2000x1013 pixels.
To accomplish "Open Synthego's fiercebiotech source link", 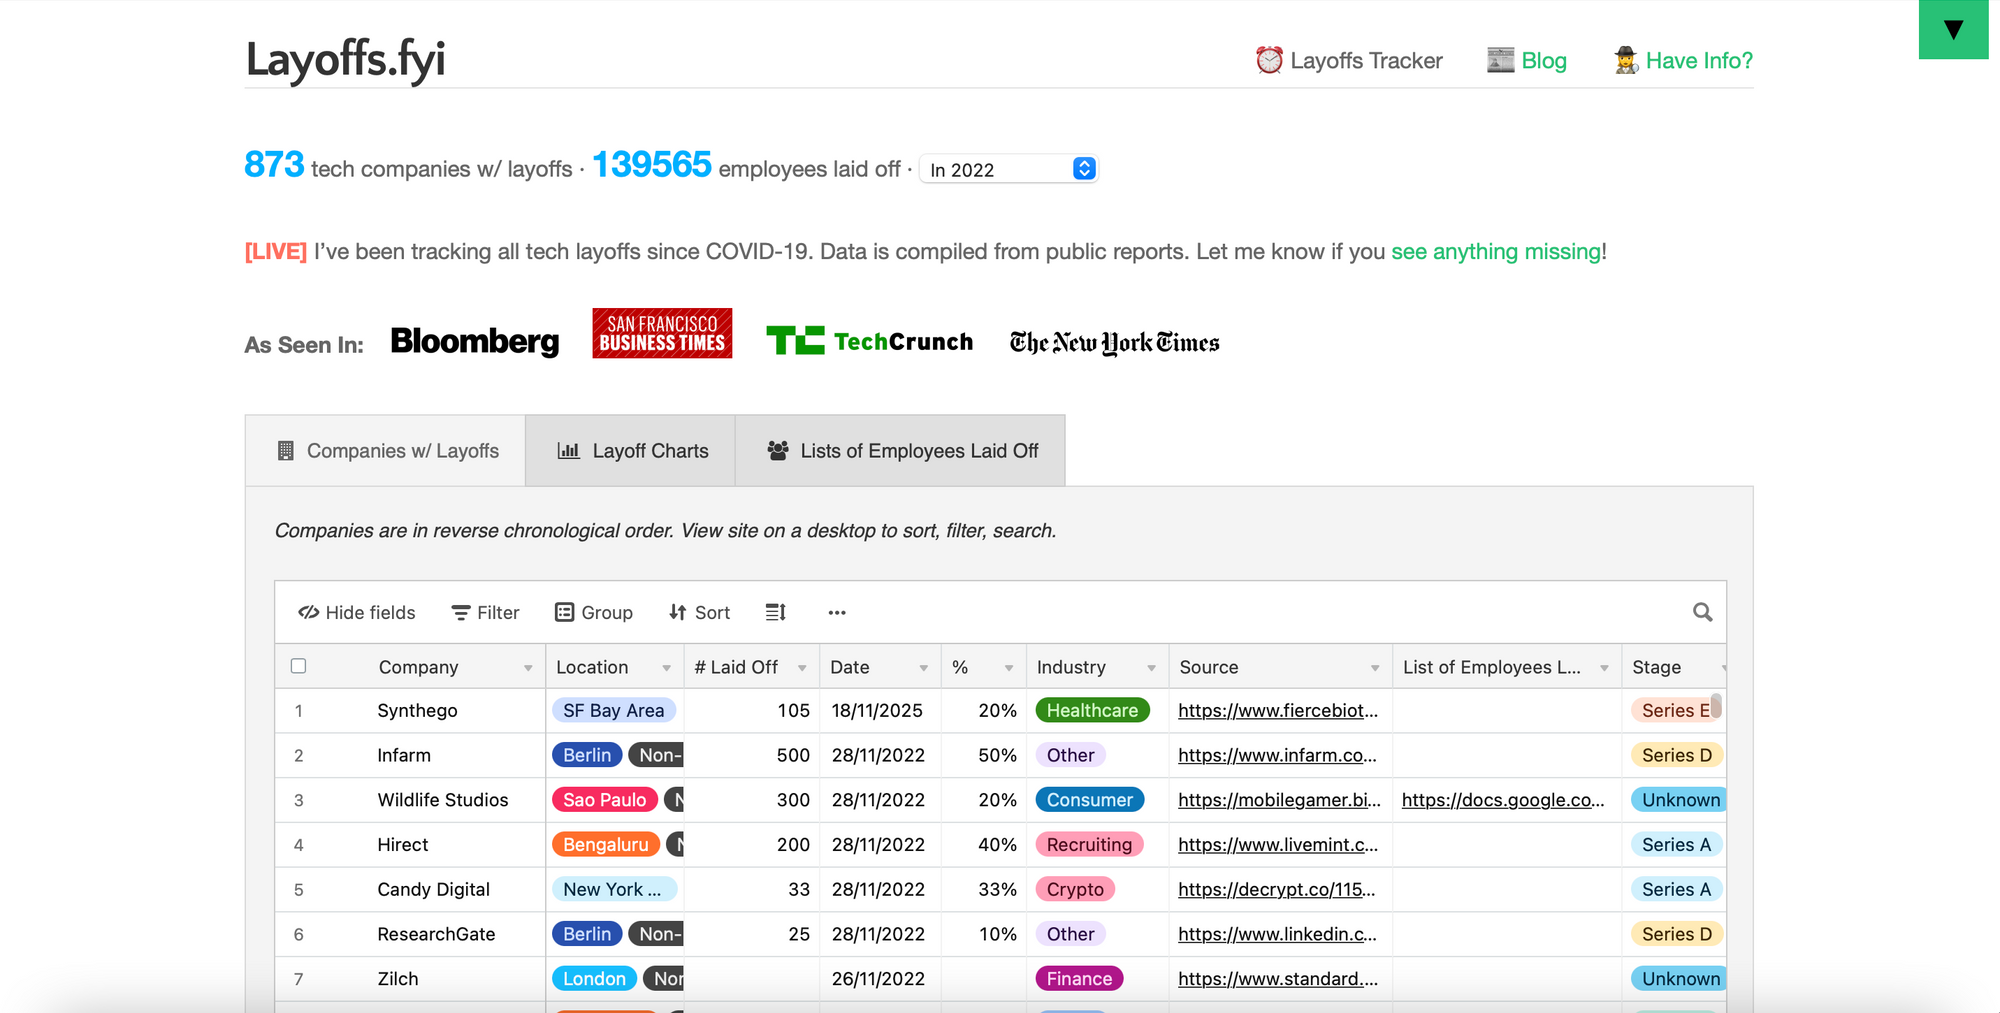I will point(1278,711).
